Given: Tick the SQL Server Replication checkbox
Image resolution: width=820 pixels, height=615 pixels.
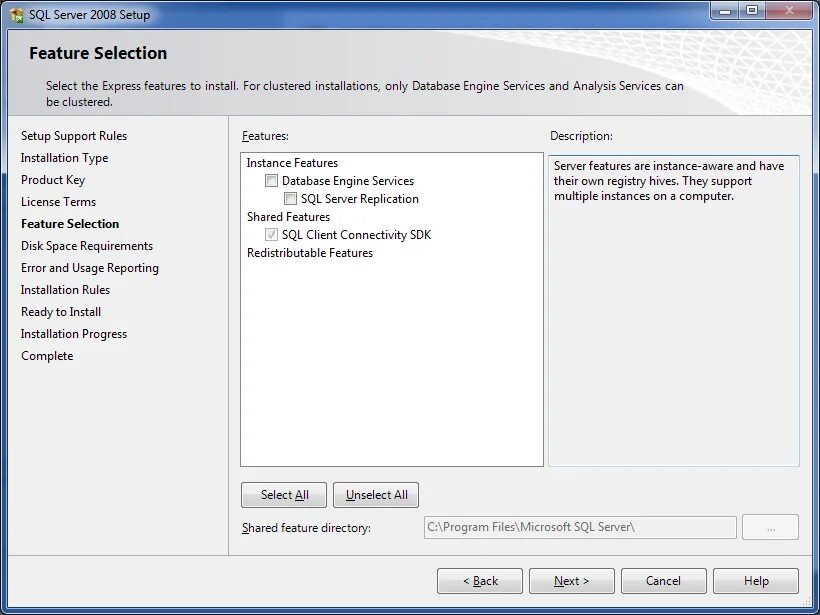Looking at the screenshot, I should 290,199.
